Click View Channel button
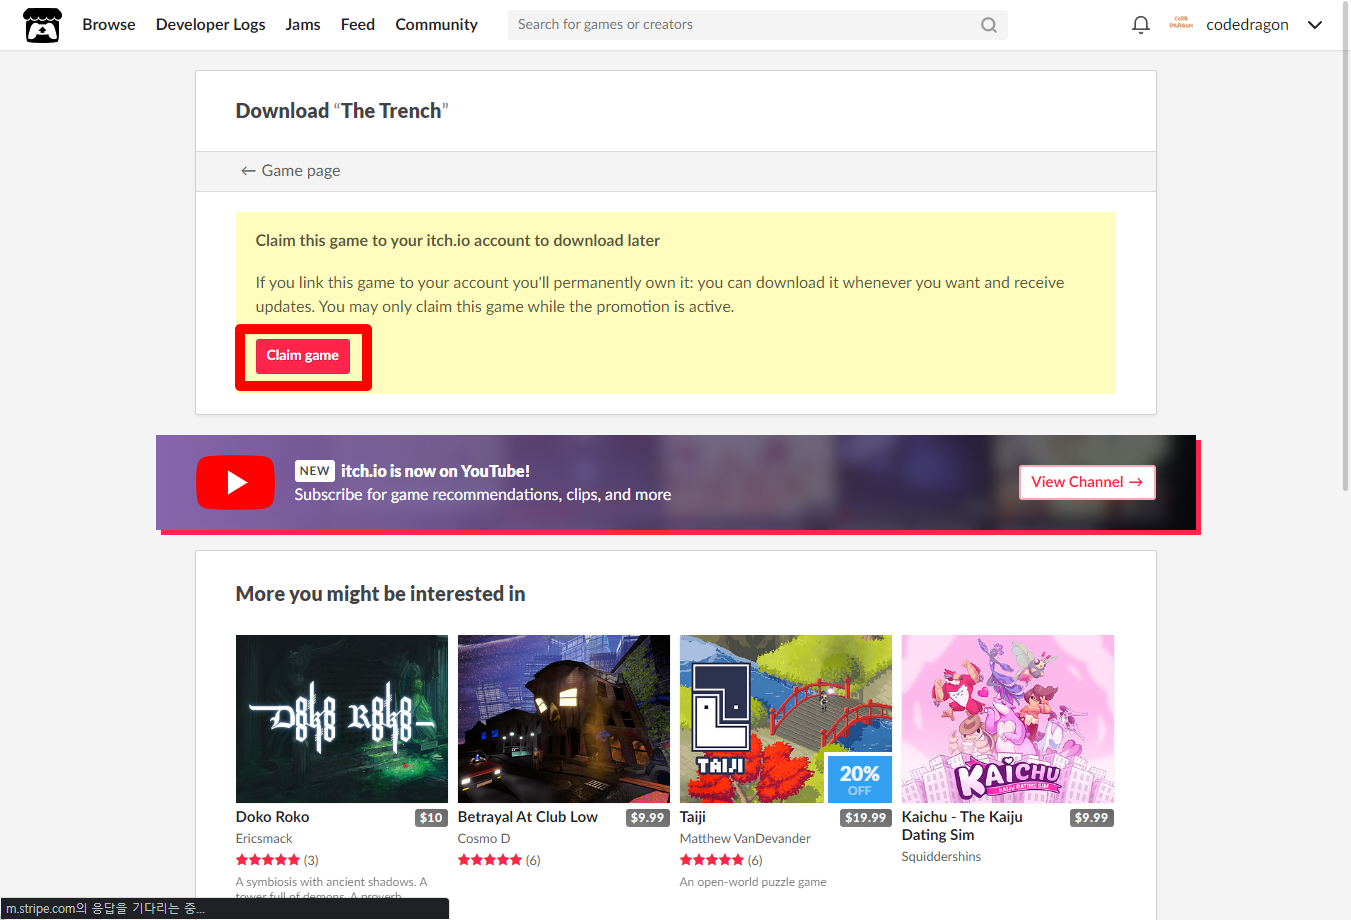The width and height of the screenshot is (1351, 920). click(1087, 482)
